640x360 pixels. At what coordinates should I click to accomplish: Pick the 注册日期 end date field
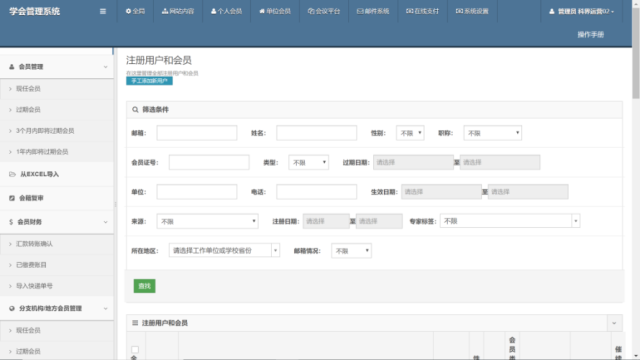379,221
